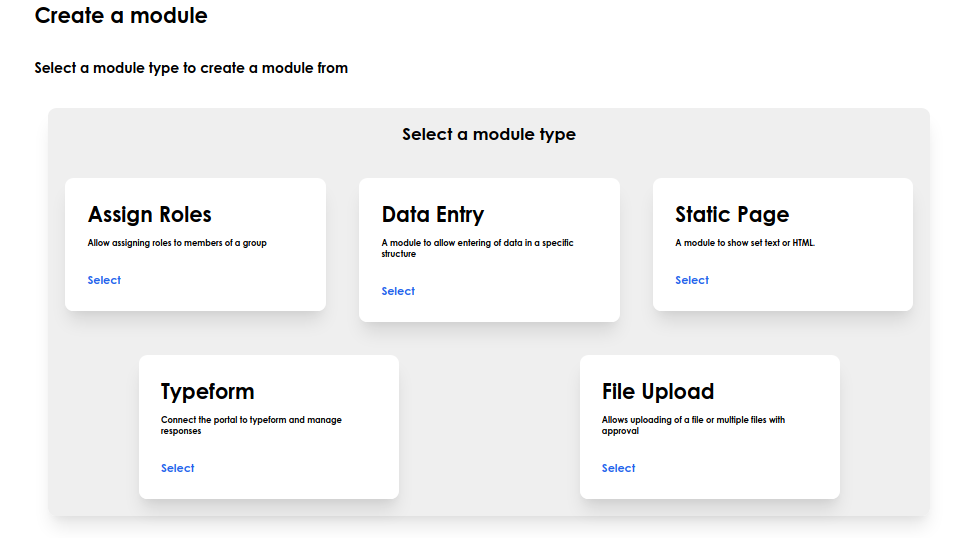
Task: Click the File Upload card title
Action: tap(658, 391)
